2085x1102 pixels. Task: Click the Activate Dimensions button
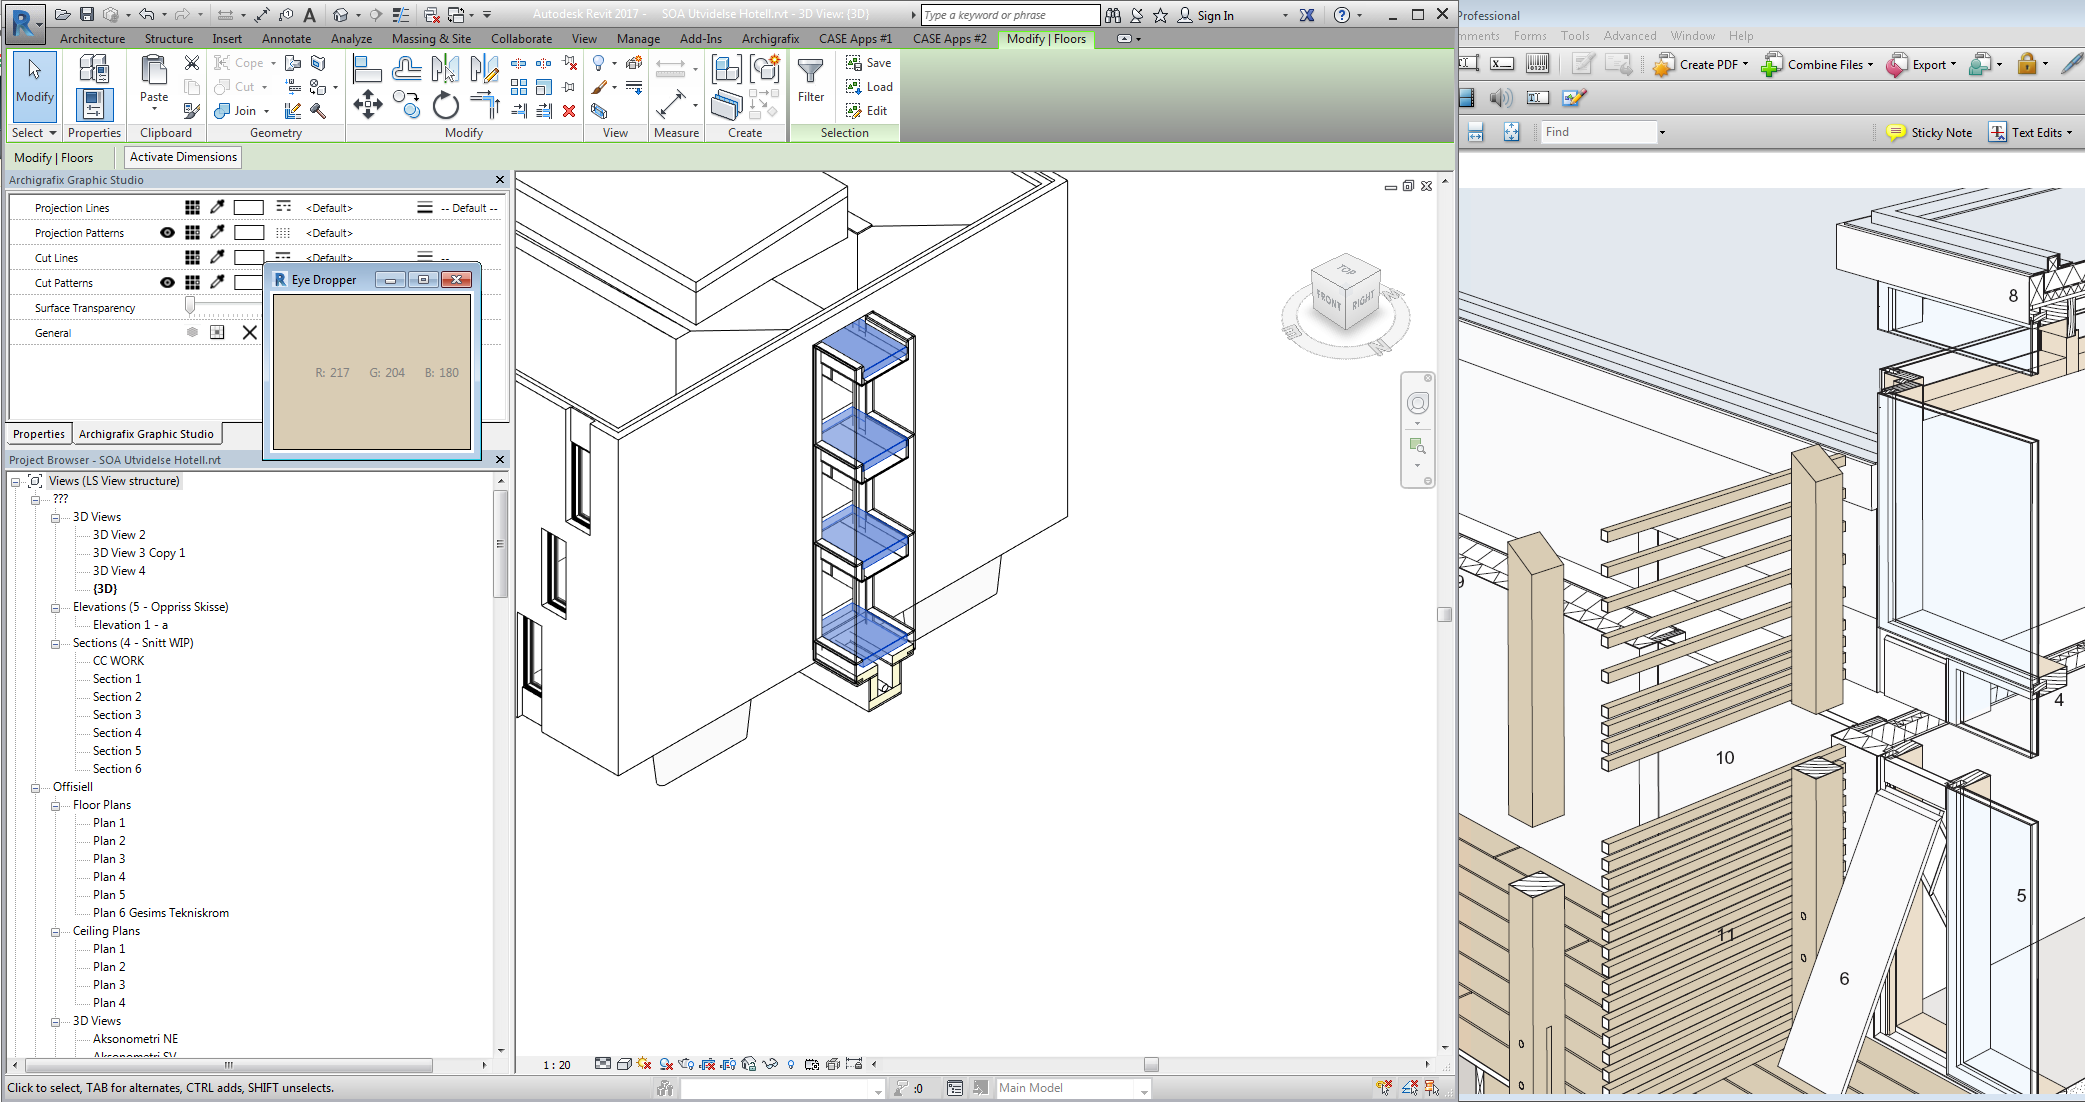[183, 157]
